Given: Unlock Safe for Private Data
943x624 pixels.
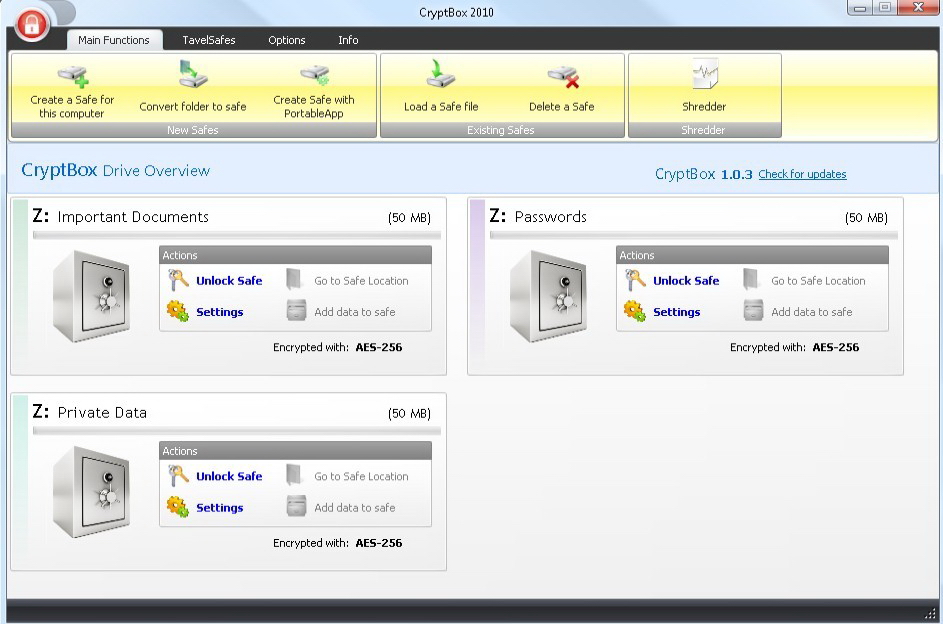Looking at the screenshot, I should (x=228, y=477).
